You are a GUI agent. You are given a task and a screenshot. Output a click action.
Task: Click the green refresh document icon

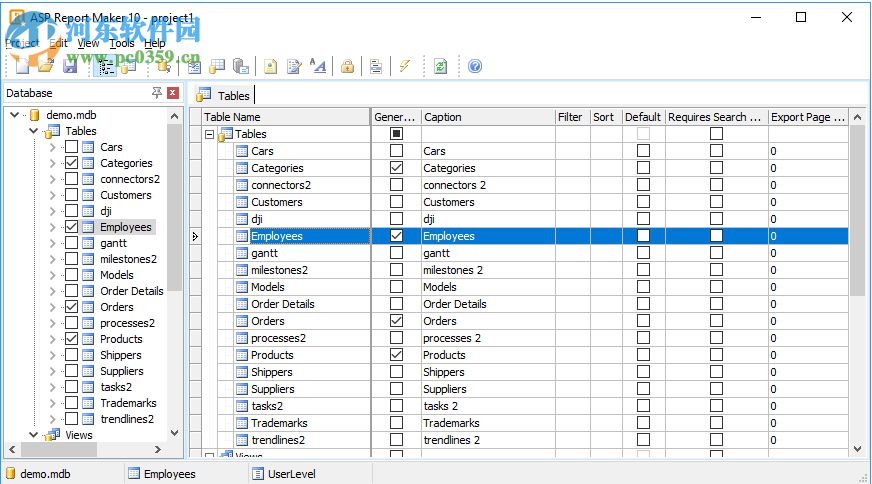(x=440, y=66)
